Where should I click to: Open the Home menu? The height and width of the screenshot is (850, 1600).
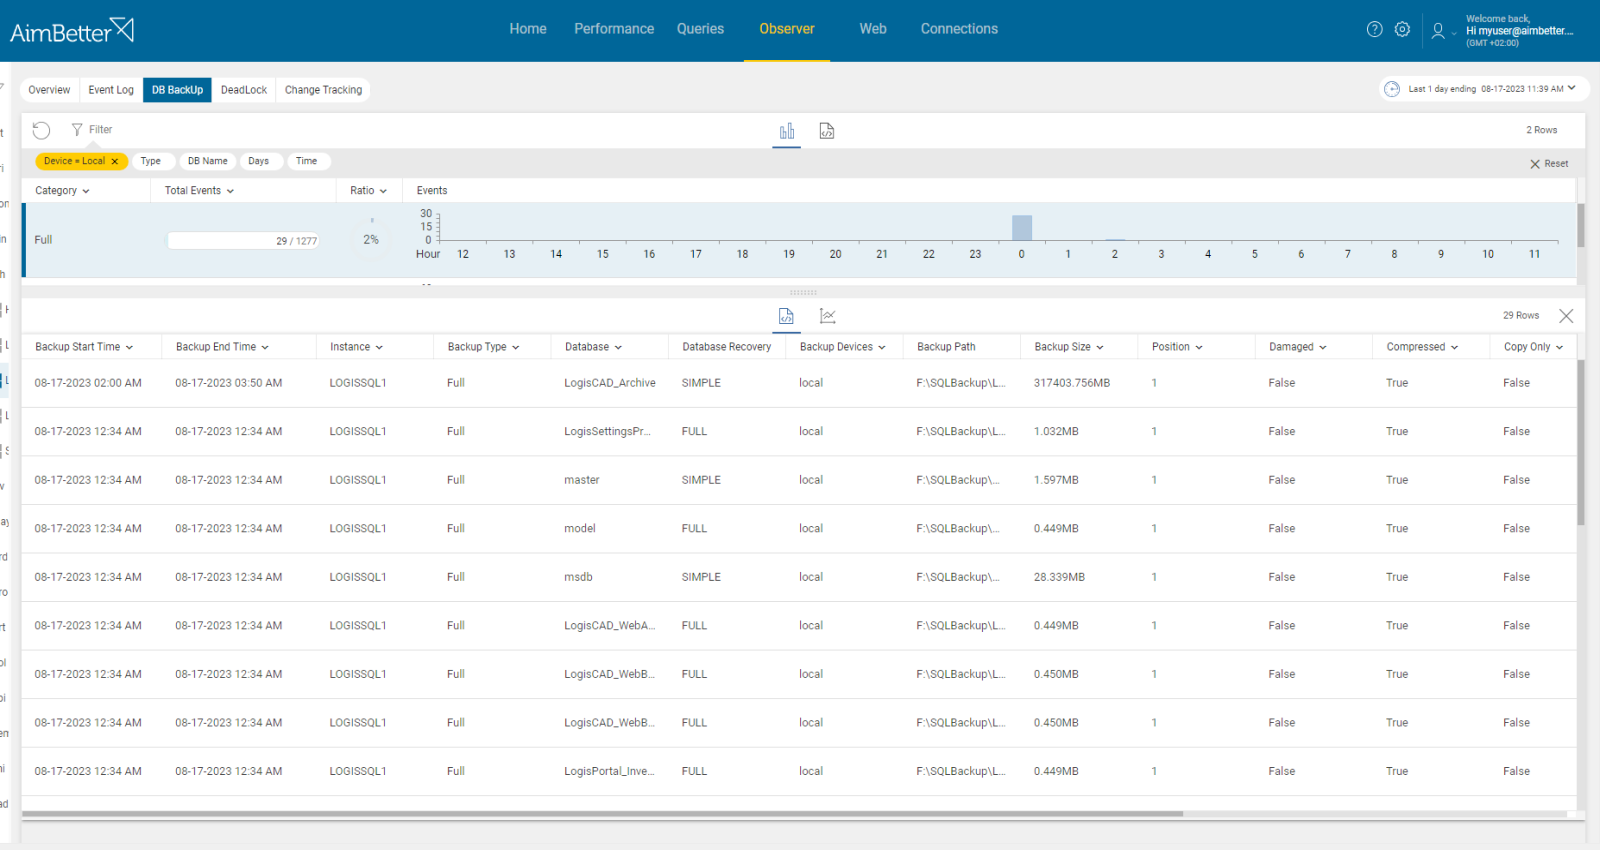(x=528, y=29)
